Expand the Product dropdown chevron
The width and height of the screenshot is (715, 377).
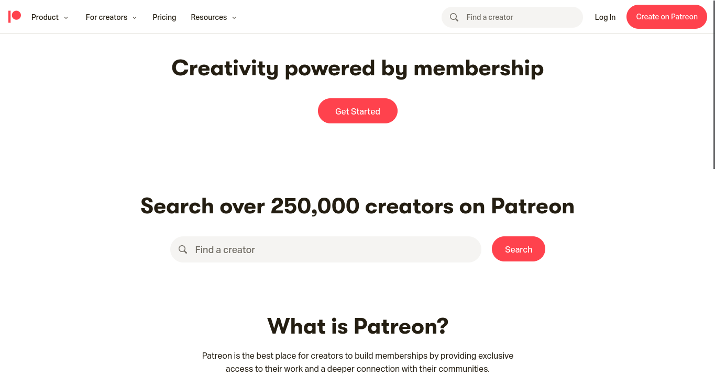(66, 18)
